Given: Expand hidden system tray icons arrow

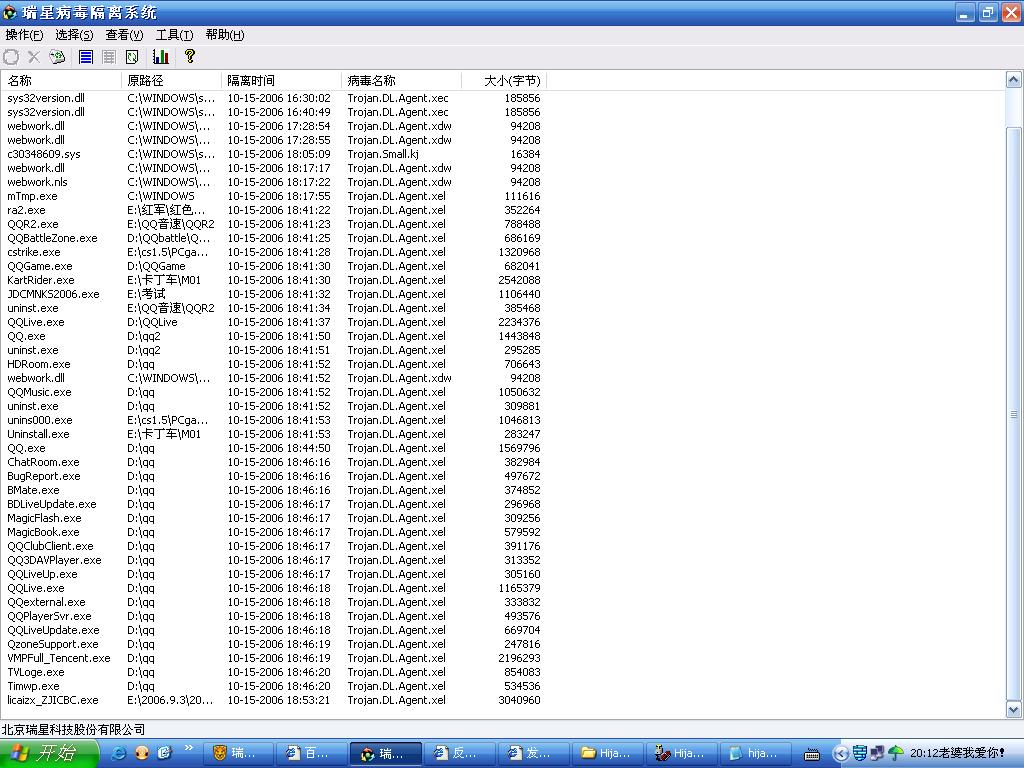Looking at the screenshot, I should click(841, 754).
